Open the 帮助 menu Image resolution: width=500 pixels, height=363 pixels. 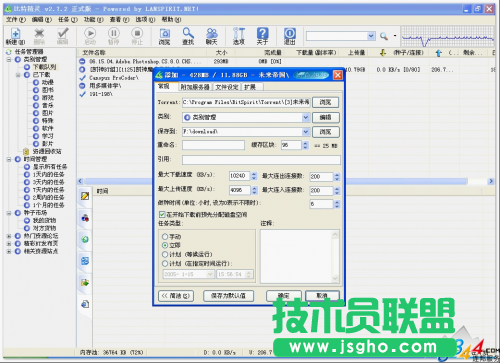(171, 20)
